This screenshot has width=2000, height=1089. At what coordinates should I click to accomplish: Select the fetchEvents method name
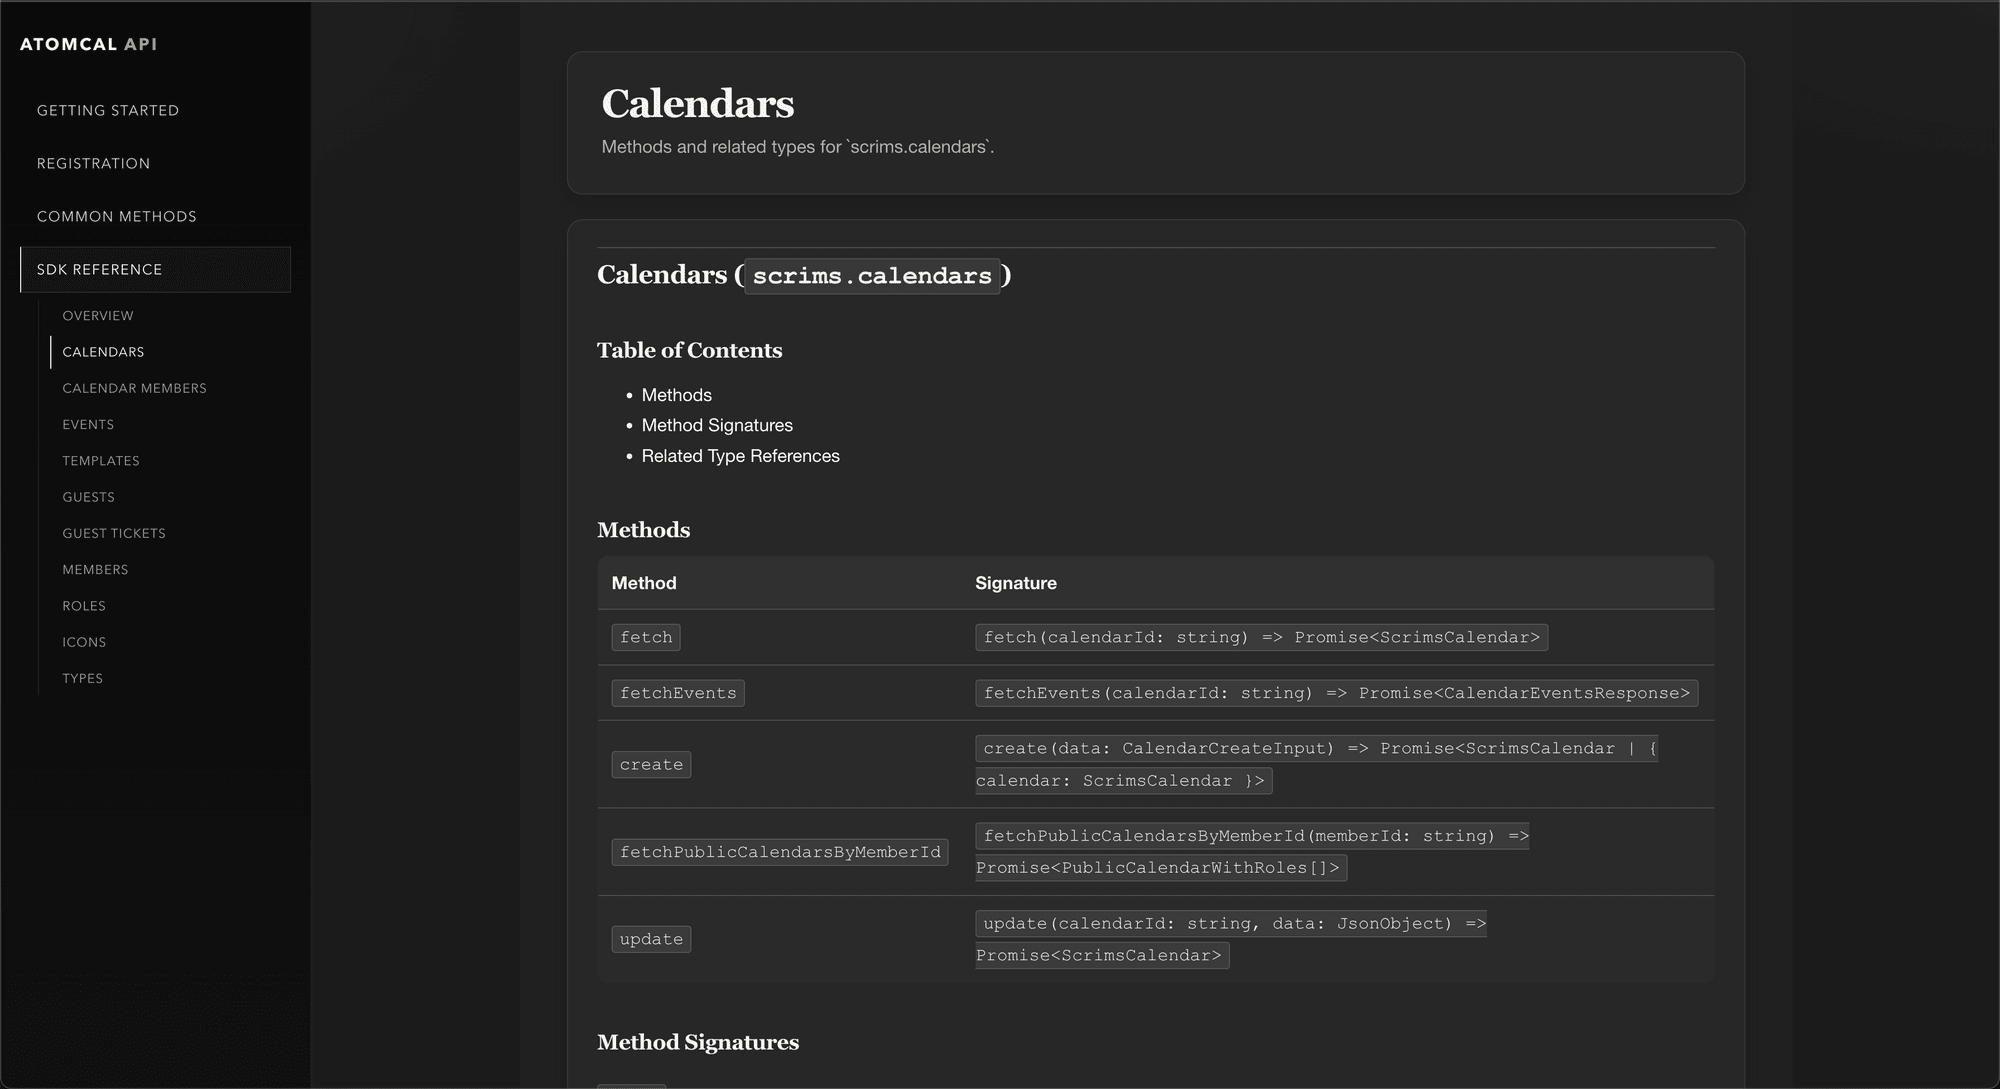677,692
